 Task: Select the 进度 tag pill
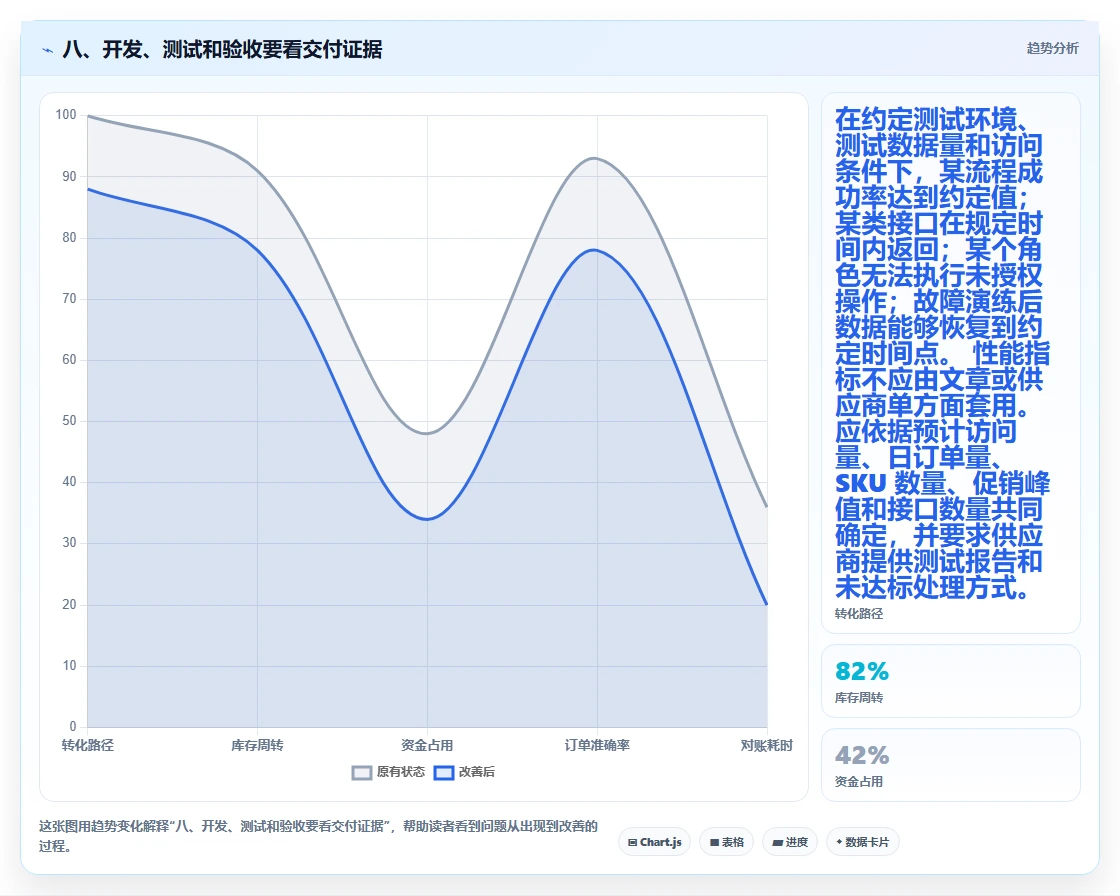790,842
